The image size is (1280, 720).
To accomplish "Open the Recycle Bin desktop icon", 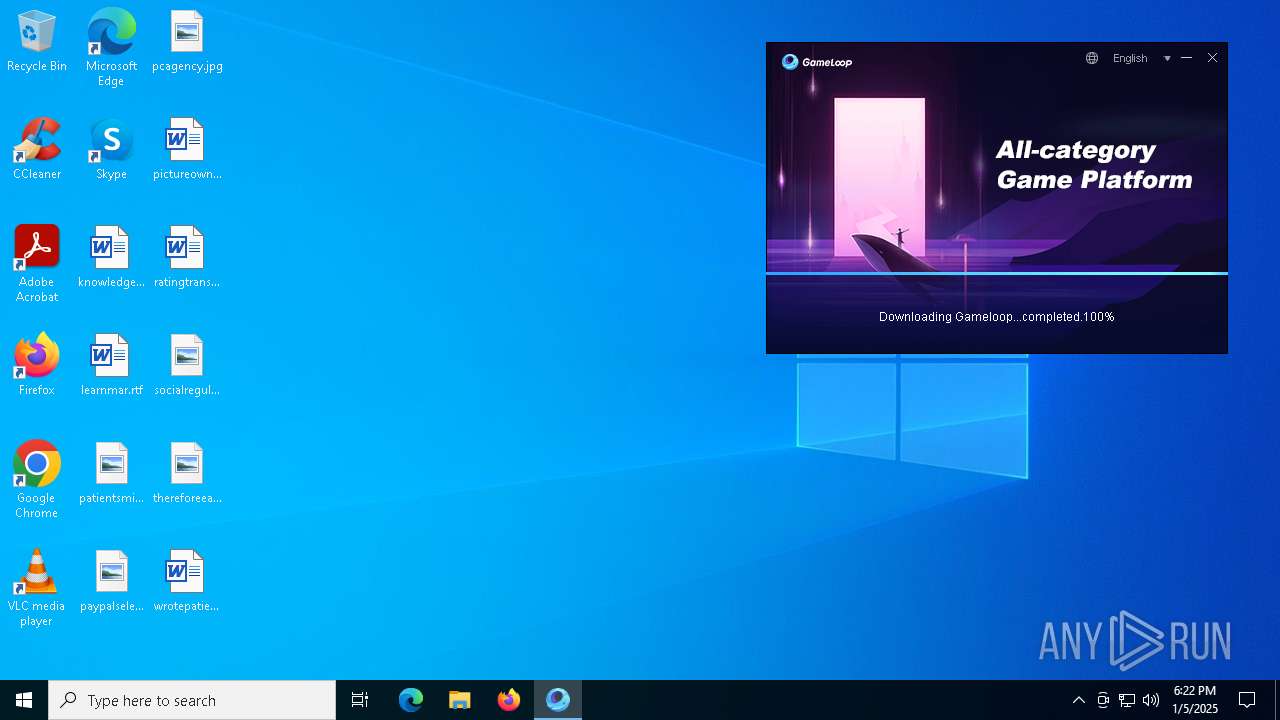I will (x=37, y=41).
